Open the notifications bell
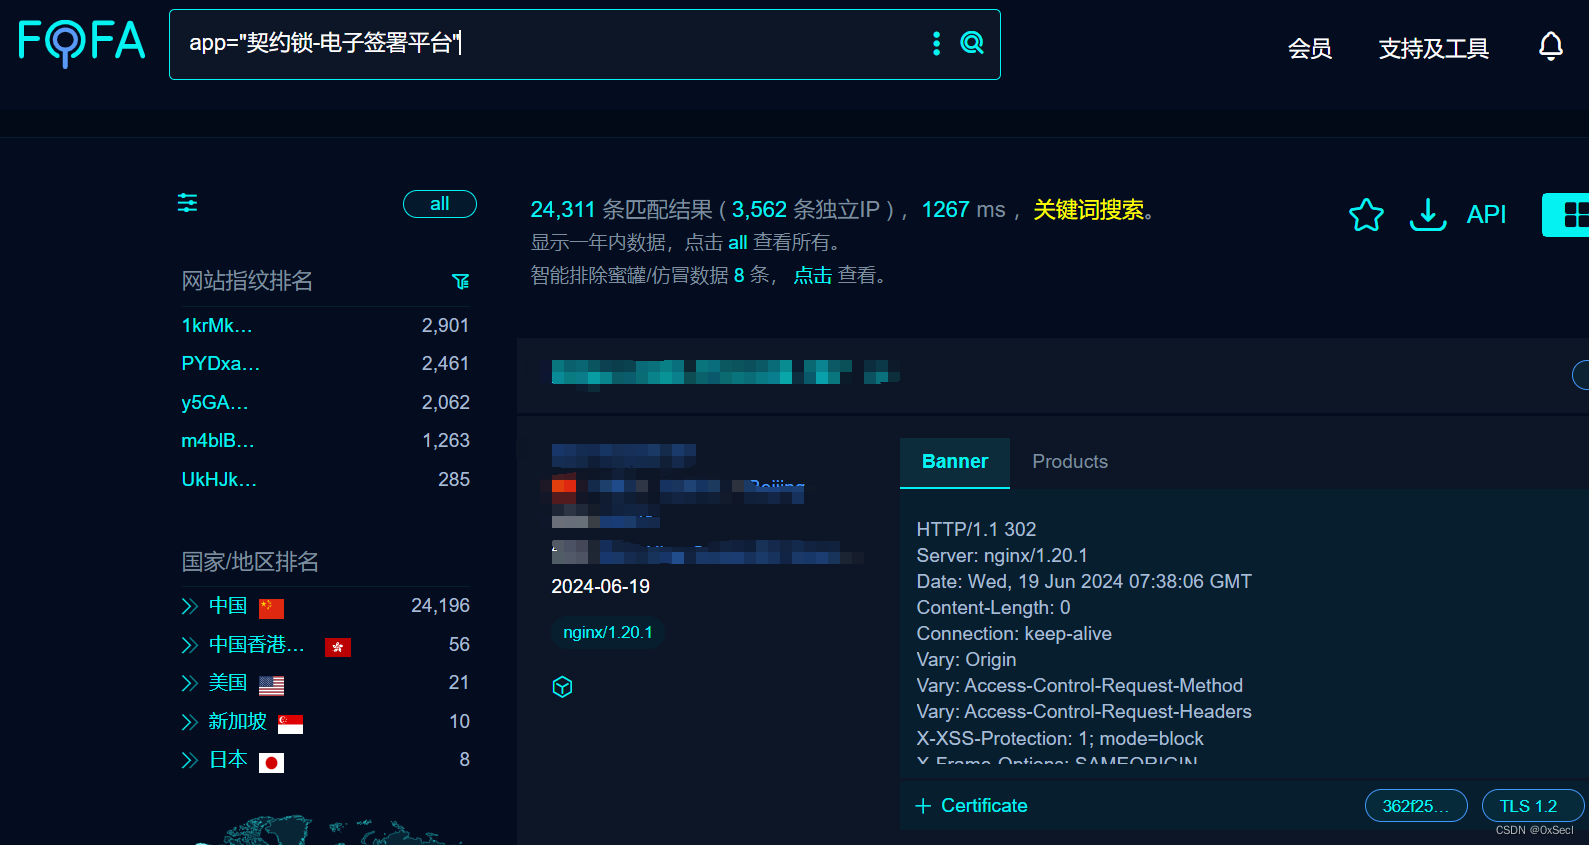Image resolution: width=1589 pixels, height=845 pixels. click(1551, 46)
